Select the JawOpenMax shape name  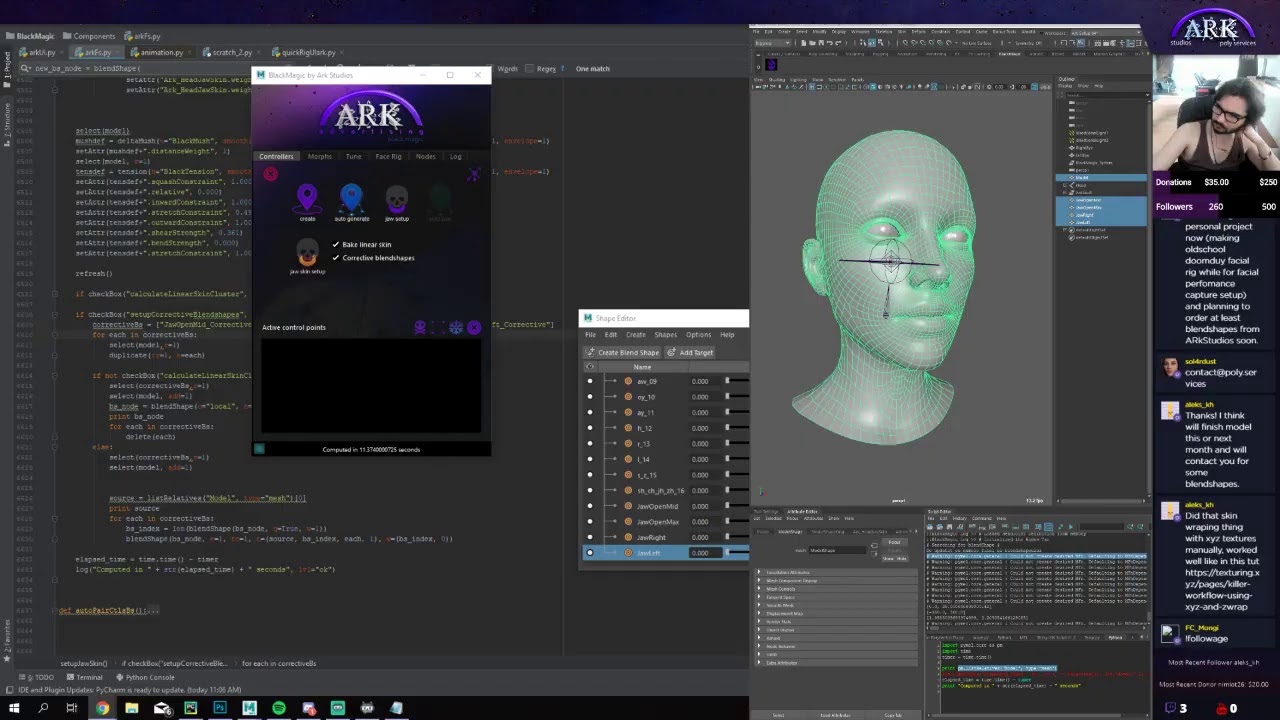pyautogui.click(x=658, y=522)
